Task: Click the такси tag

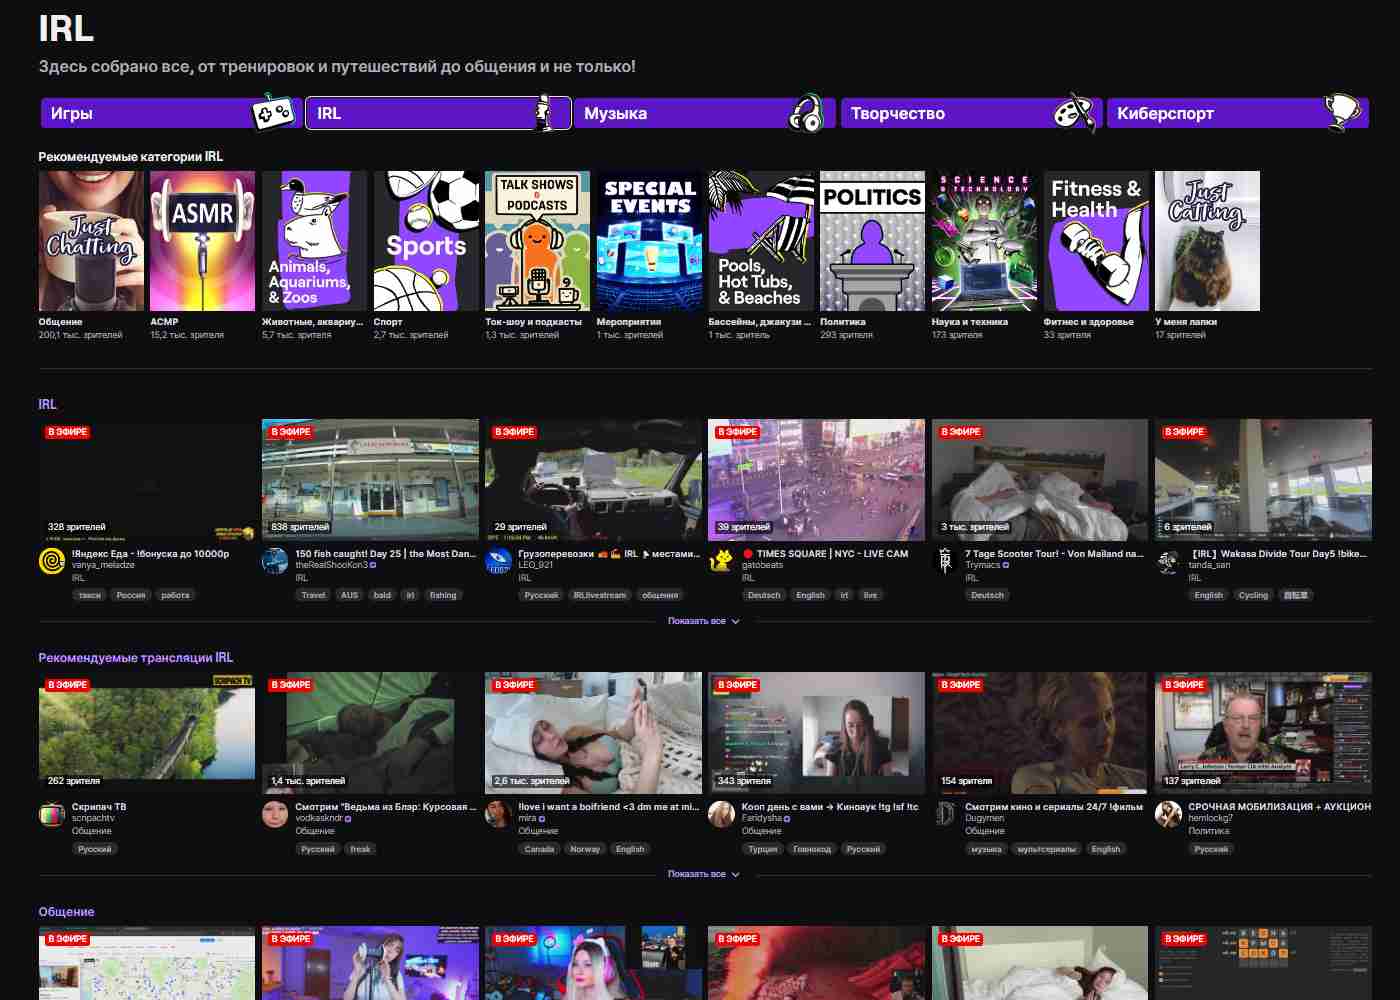Action: [90, 595]
